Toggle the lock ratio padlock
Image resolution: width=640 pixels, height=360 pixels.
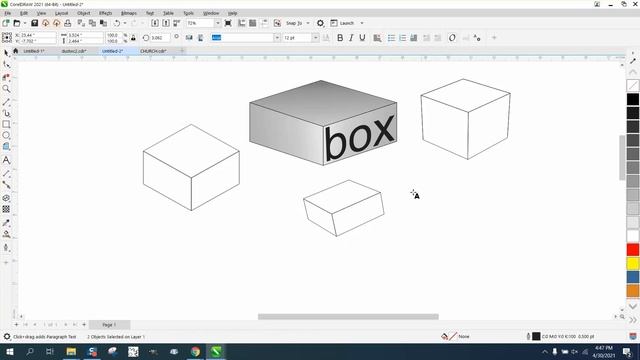pos(133,38)
